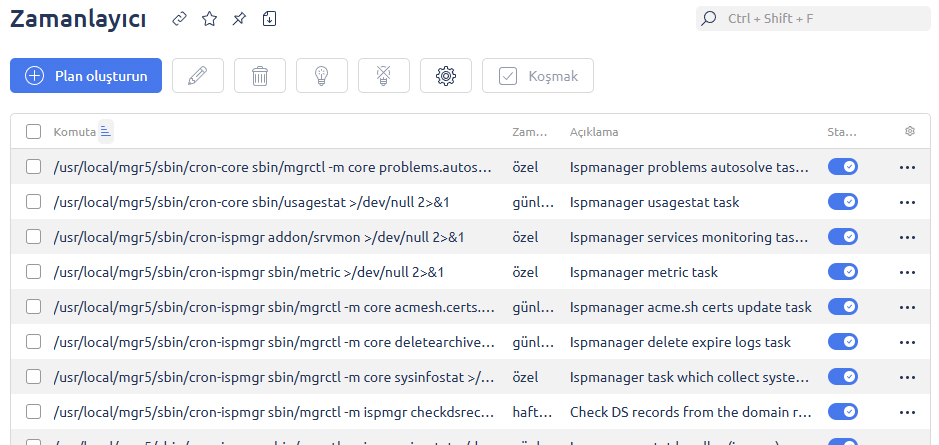Check the acmesh.certs task row checkbox
This screenshot has height=445, width=939.
34,307
